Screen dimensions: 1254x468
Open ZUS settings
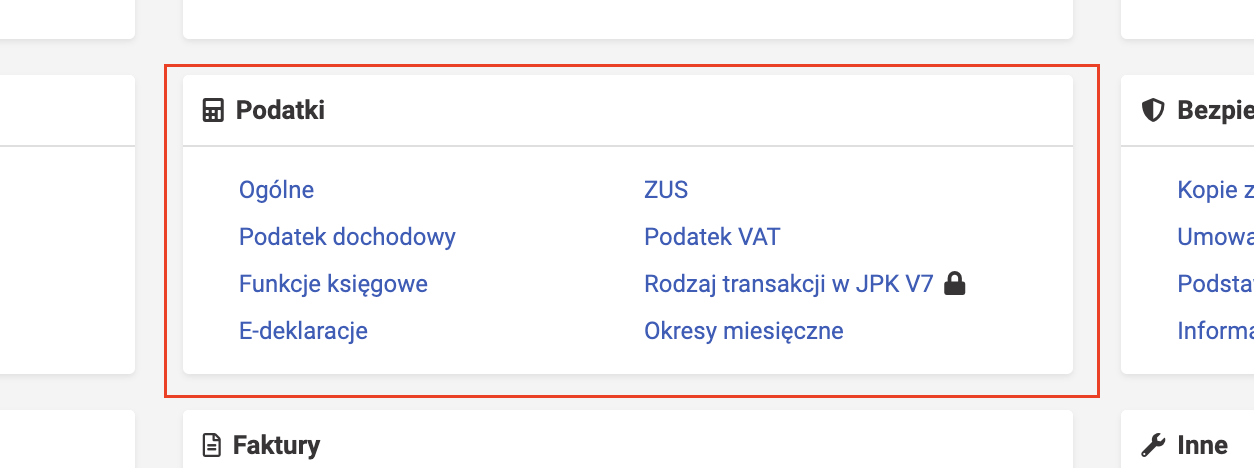pyautogui.click(x=666, y=190)
